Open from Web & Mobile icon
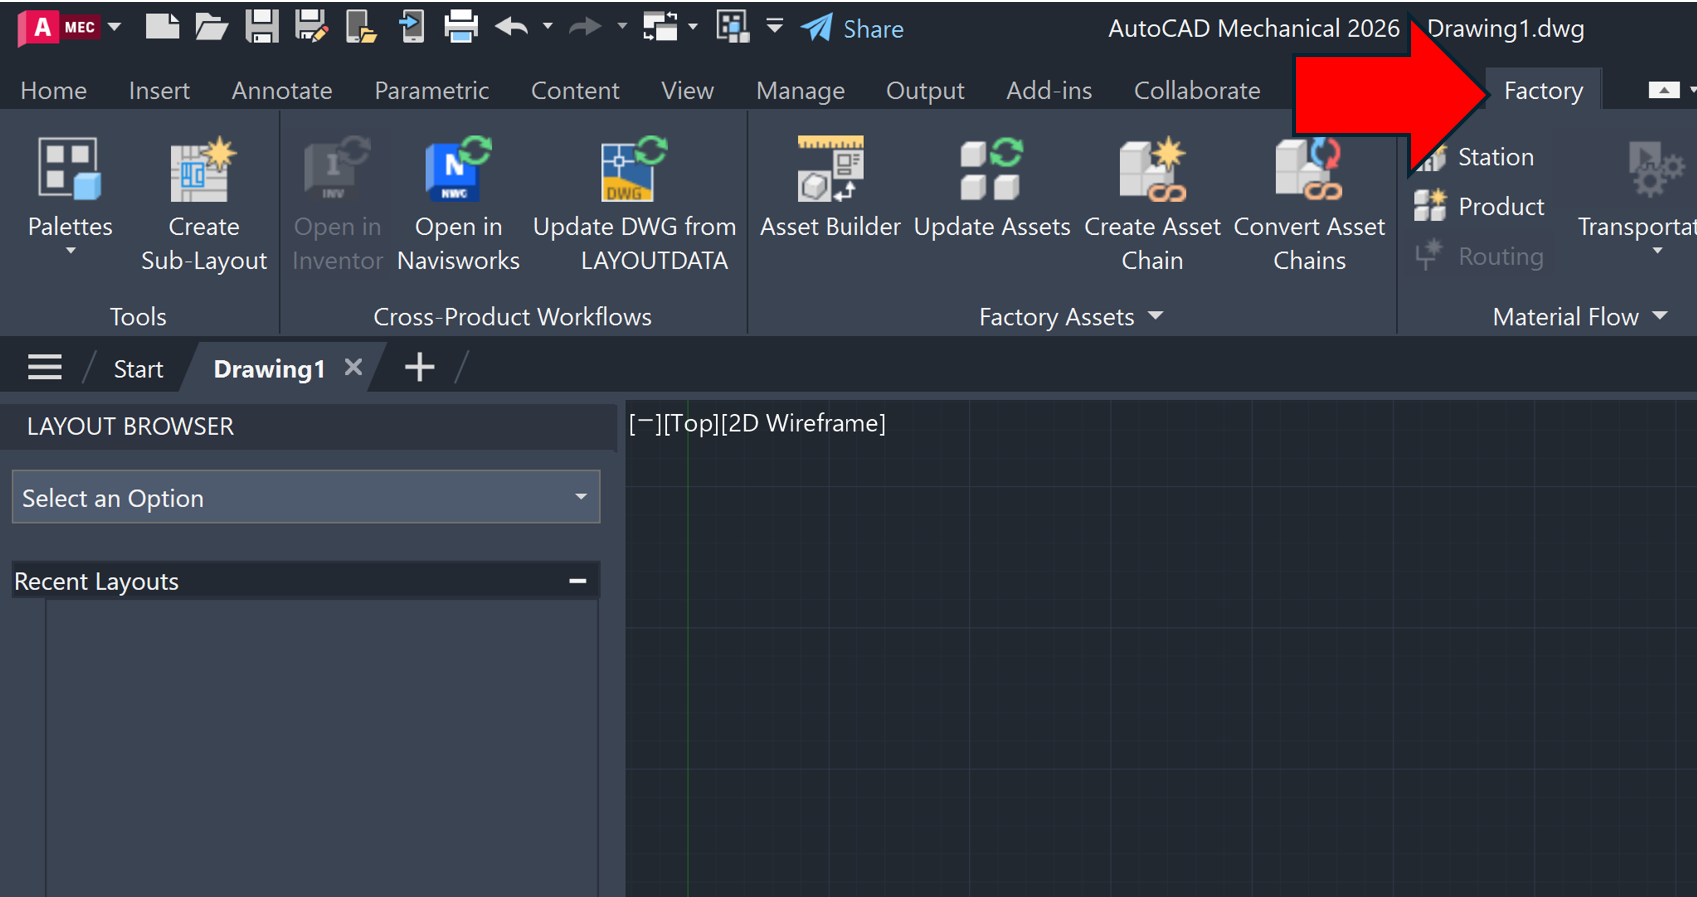1697x897 pixels. [360, 27]
